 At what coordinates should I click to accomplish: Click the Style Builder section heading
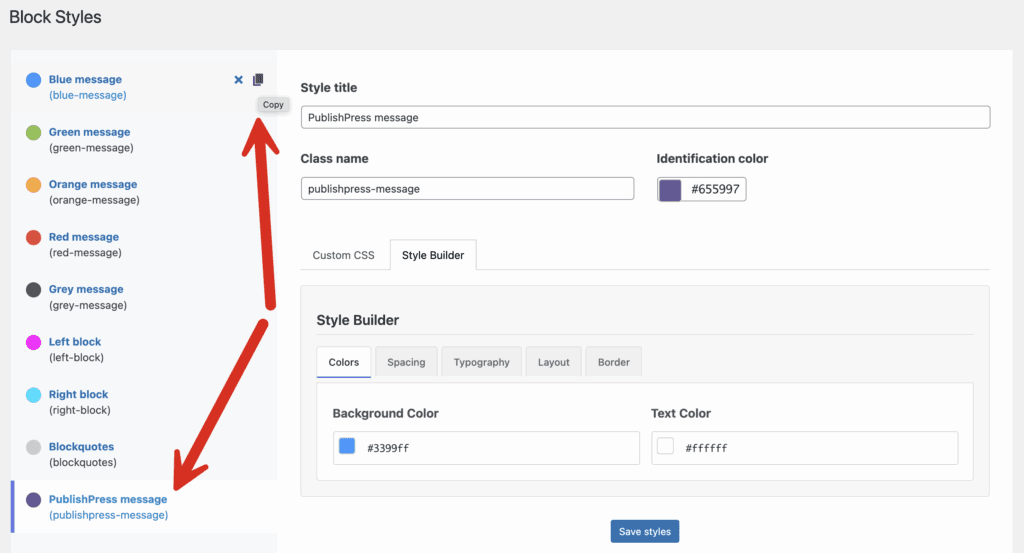358,321
